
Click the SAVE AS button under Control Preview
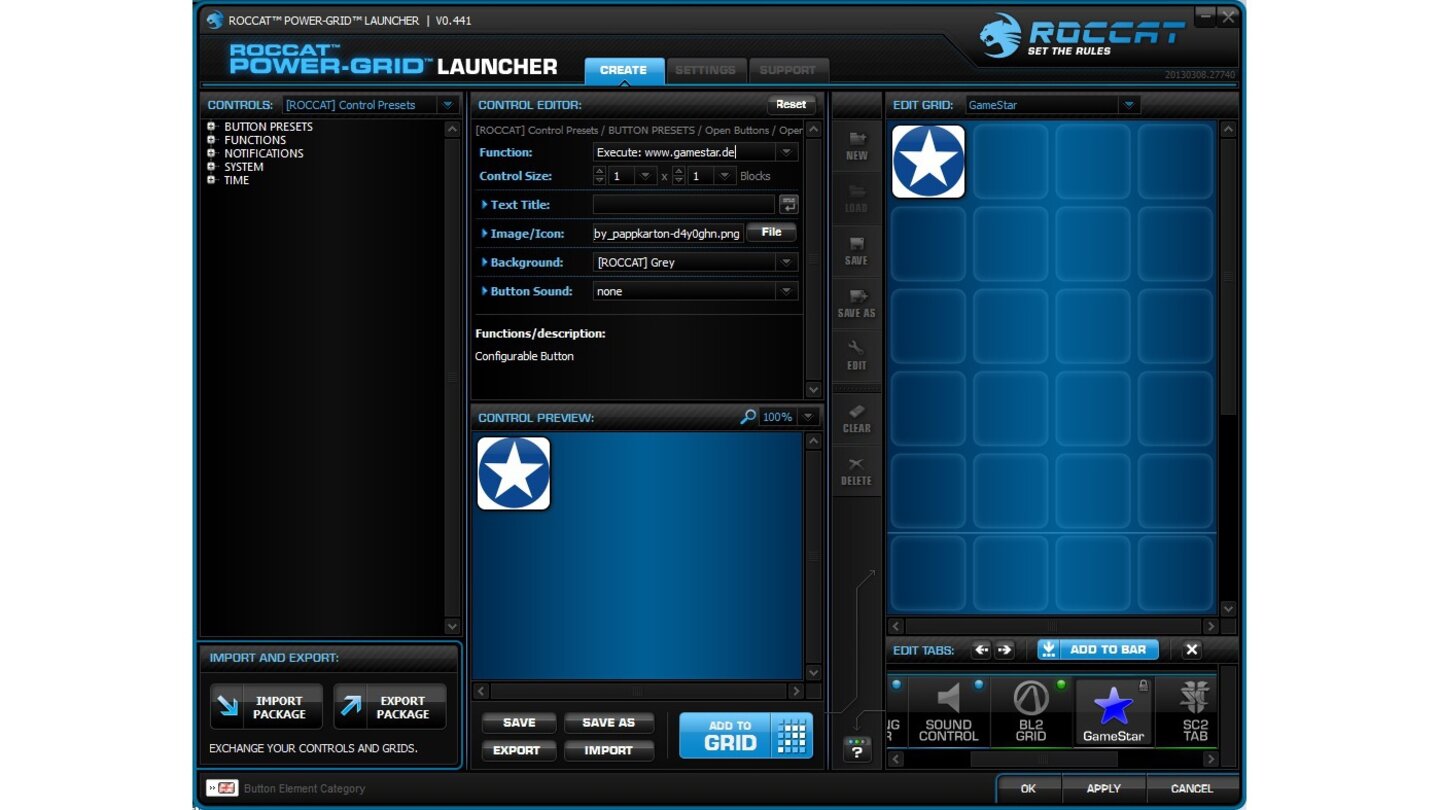pos(608,723)
